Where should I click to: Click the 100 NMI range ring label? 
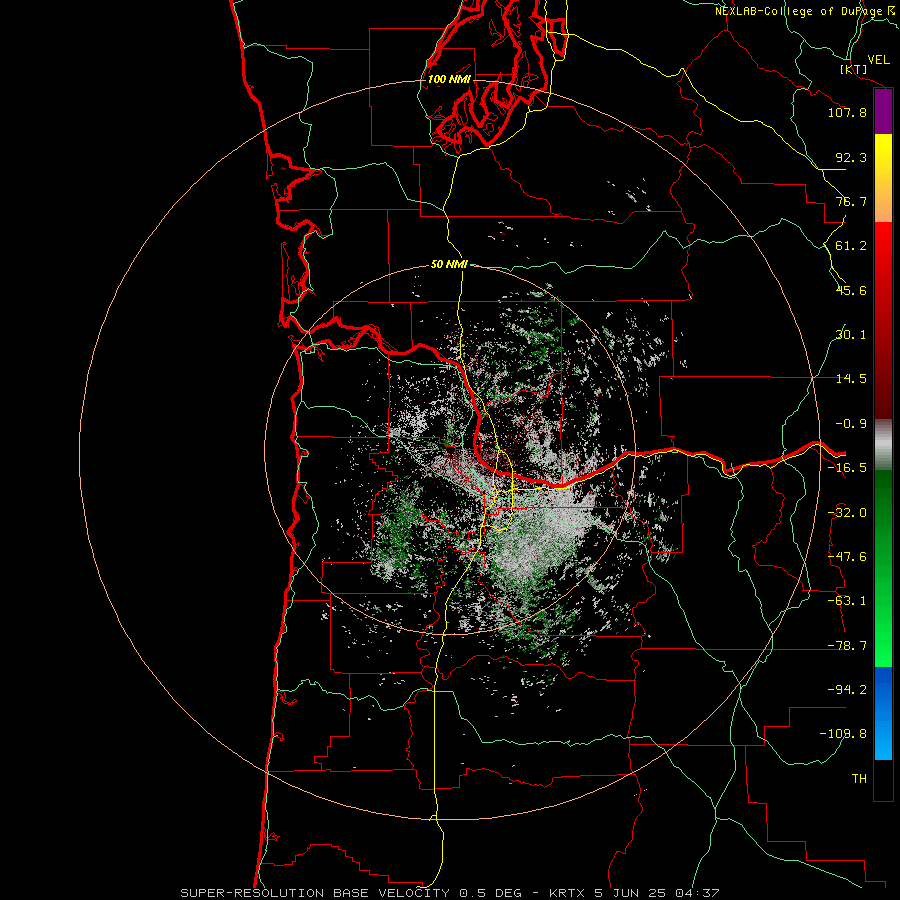pyautogui.click(x=449, y=79)
